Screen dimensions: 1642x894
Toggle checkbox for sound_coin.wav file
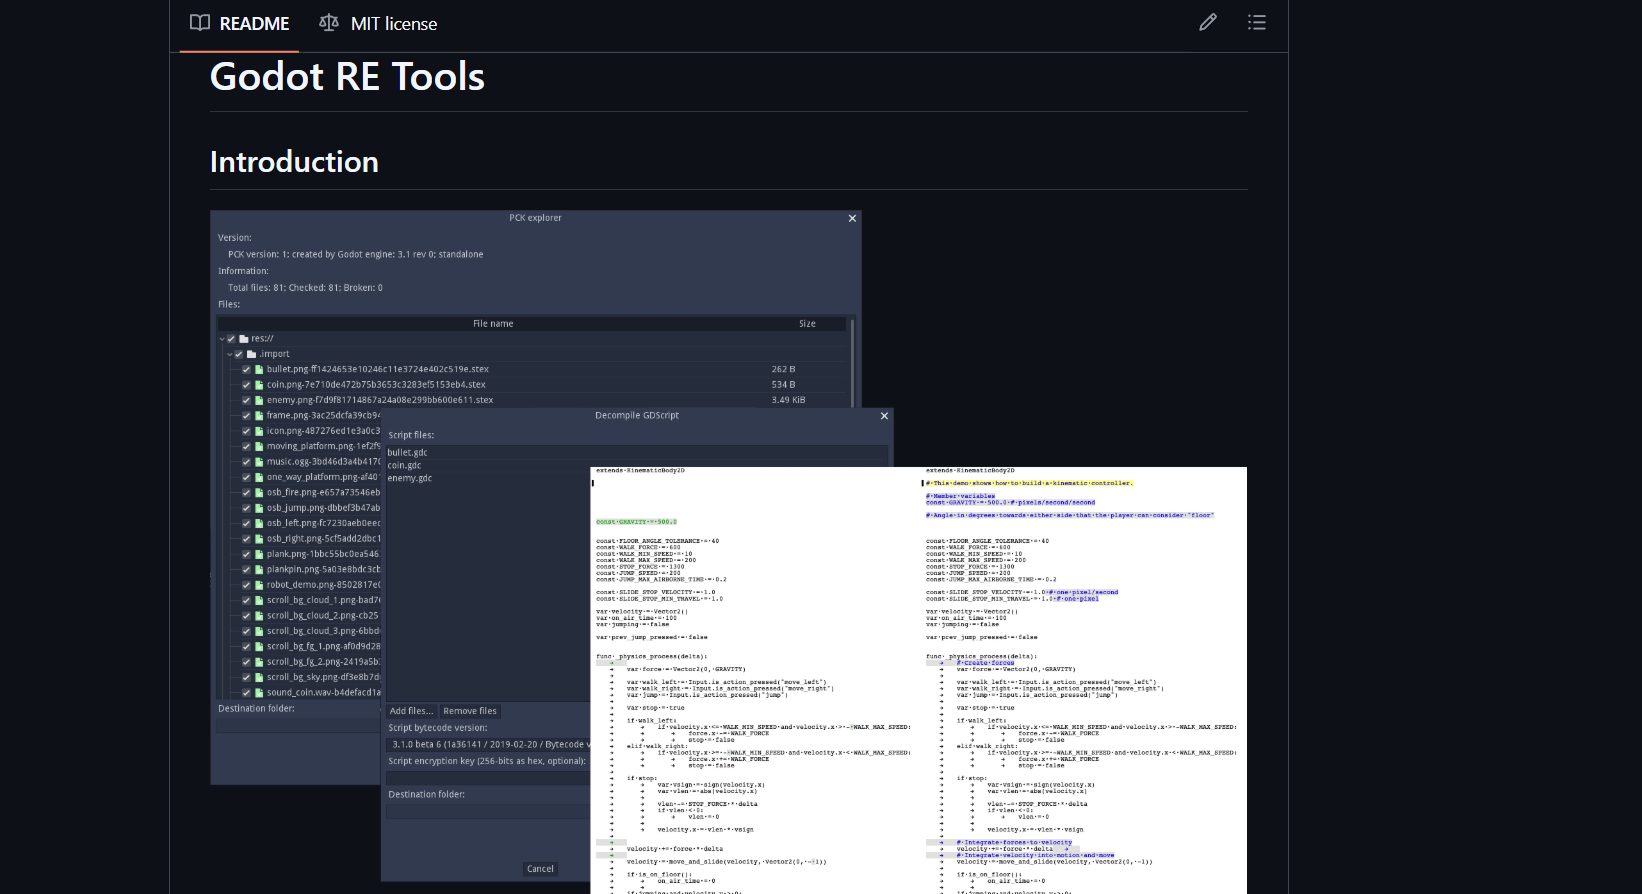click(x=246, y=692)
